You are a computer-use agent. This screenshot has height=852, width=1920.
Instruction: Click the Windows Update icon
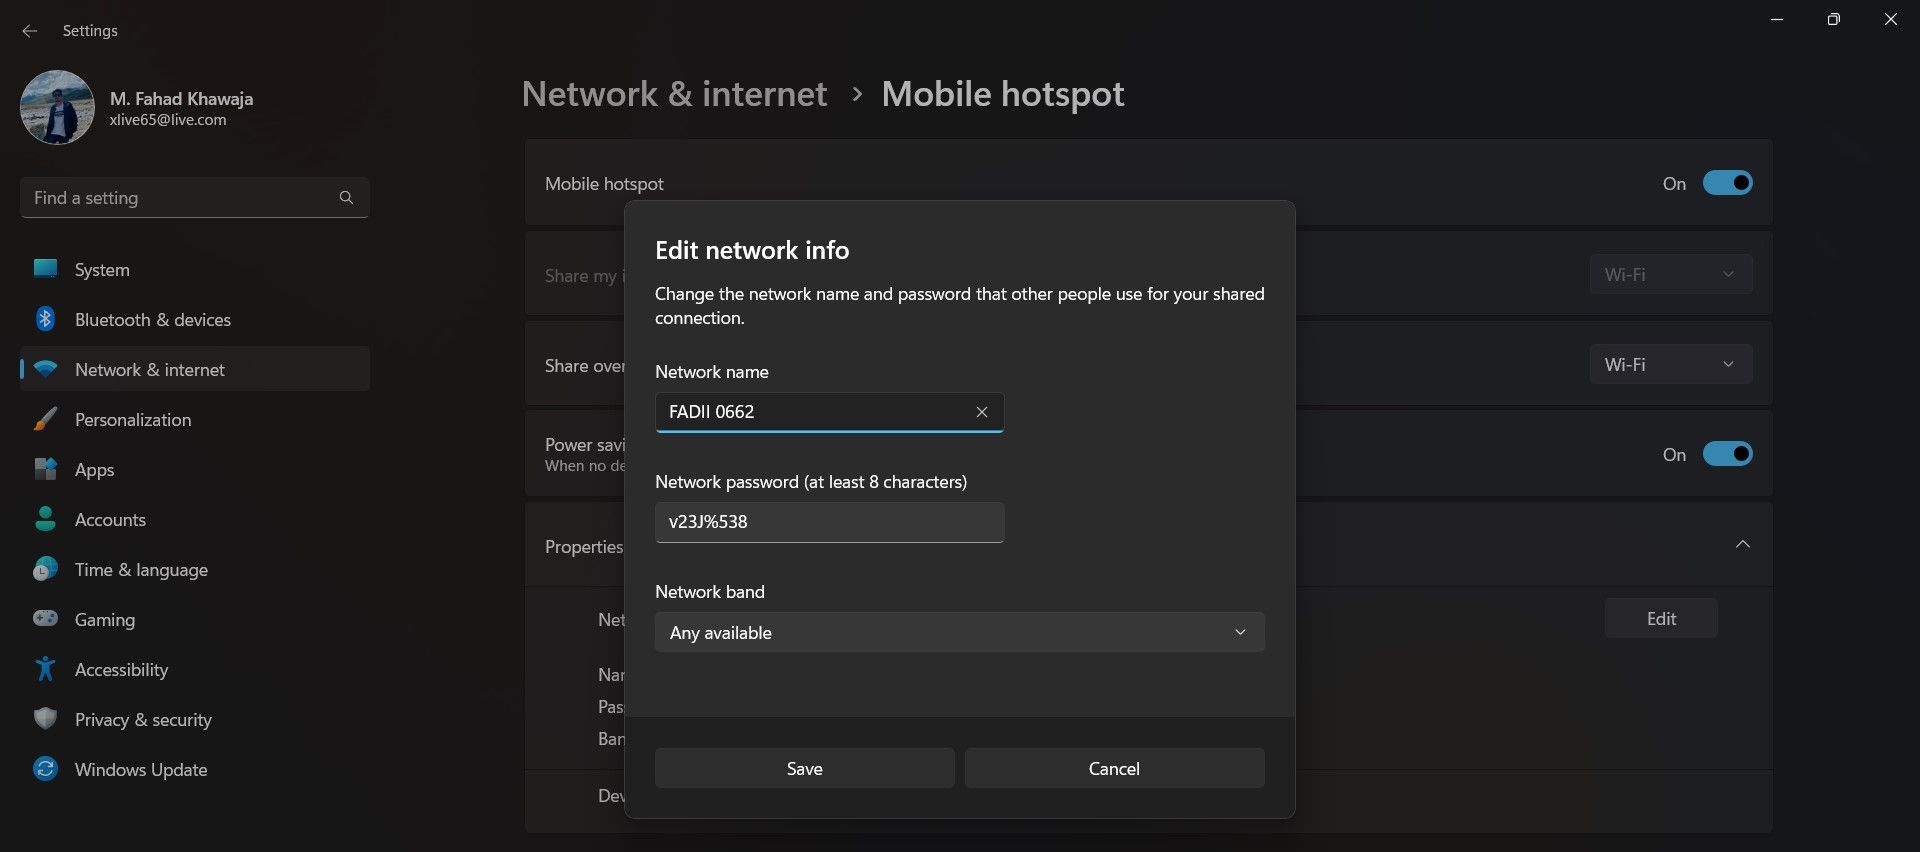coord(45,768)
